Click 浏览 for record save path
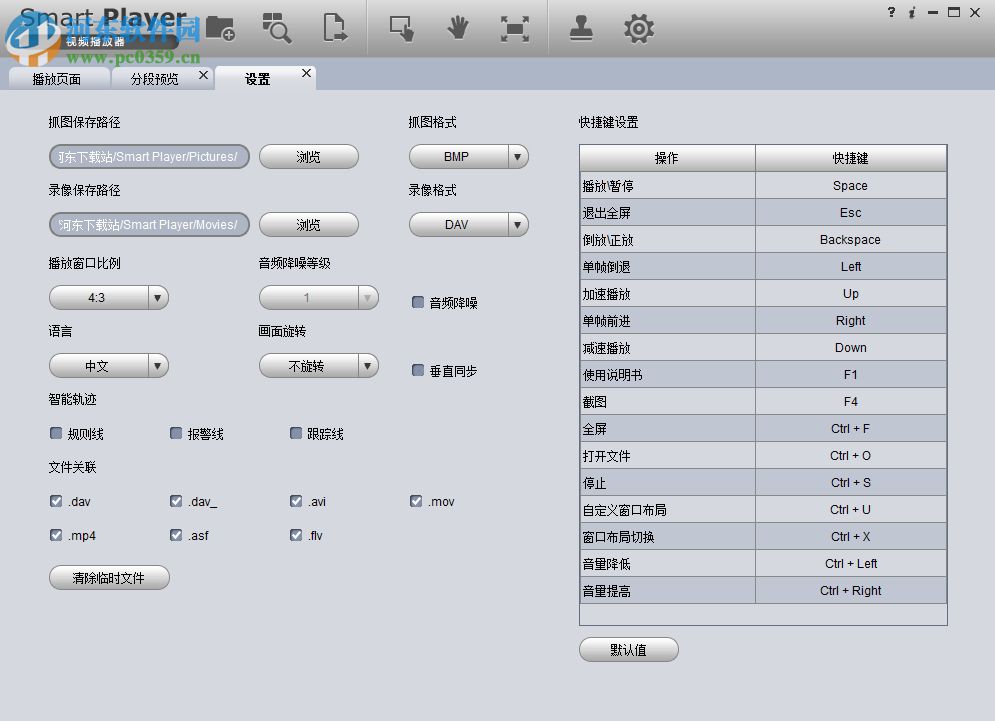 point(308,224)
